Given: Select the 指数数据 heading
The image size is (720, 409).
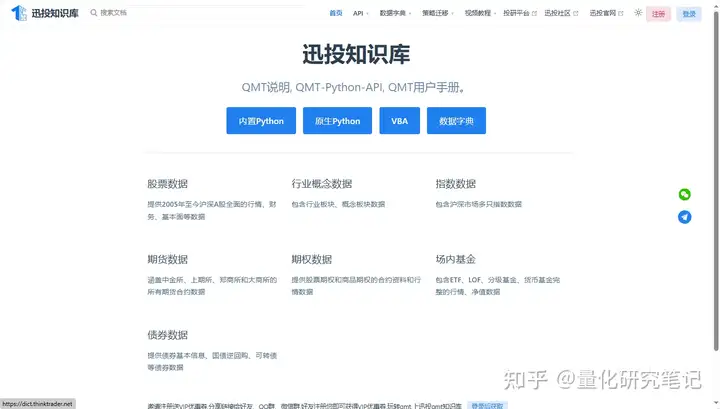Looking at the screenshot, I should click(456, 184).
